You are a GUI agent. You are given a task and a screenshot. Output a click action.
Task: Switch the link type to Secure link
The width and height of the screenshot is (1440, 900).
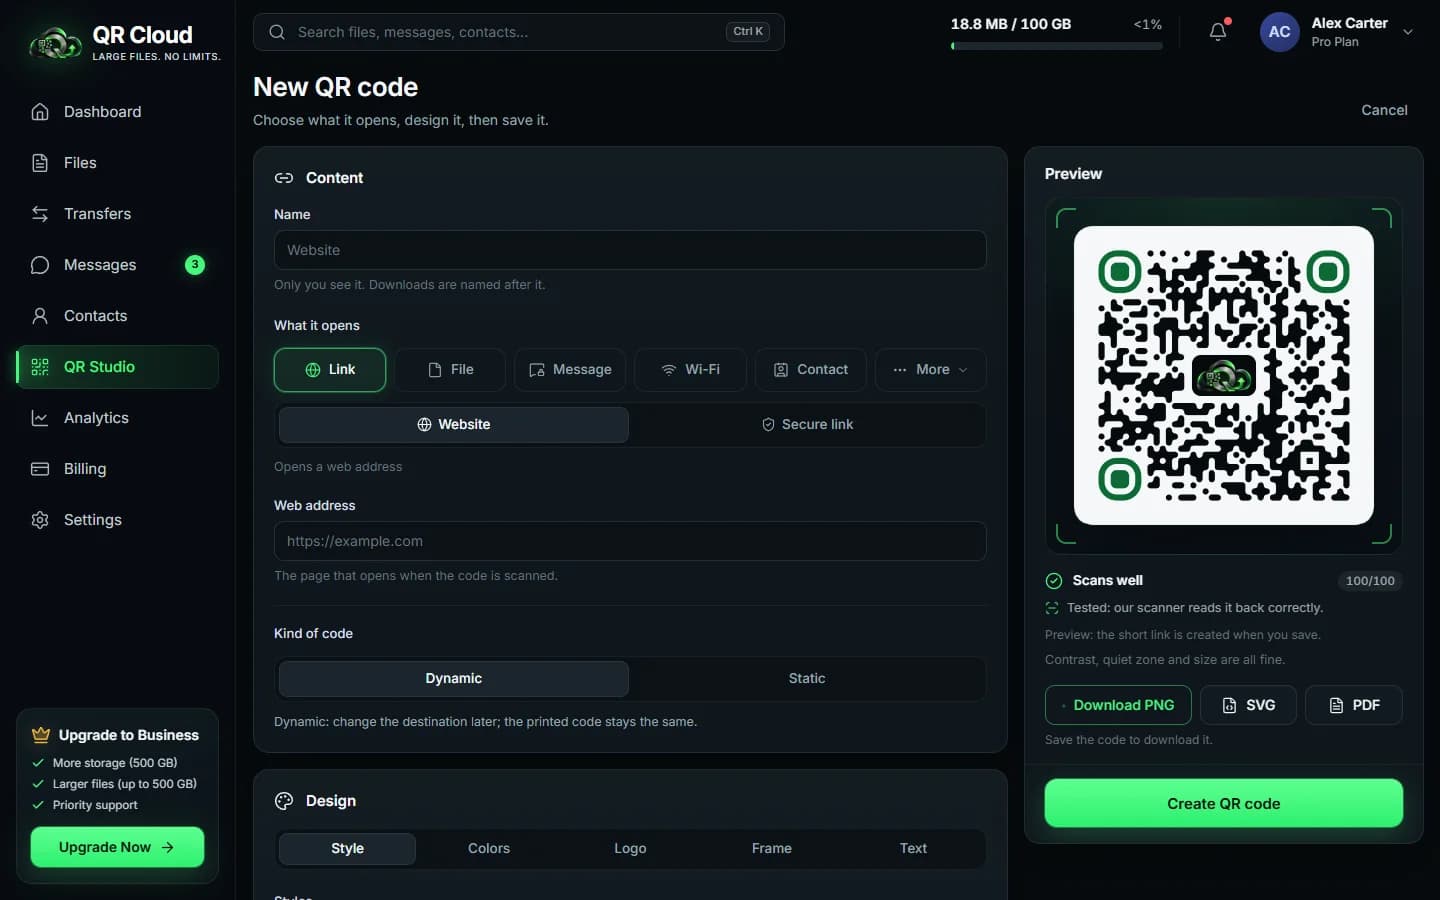tap(807, 425)
